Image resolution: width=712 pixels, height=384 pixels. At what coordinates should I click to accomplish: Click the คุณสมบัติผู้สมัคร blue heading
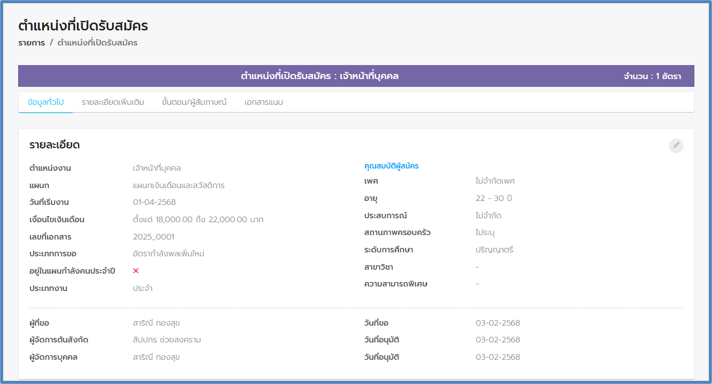tap(391, 166)
